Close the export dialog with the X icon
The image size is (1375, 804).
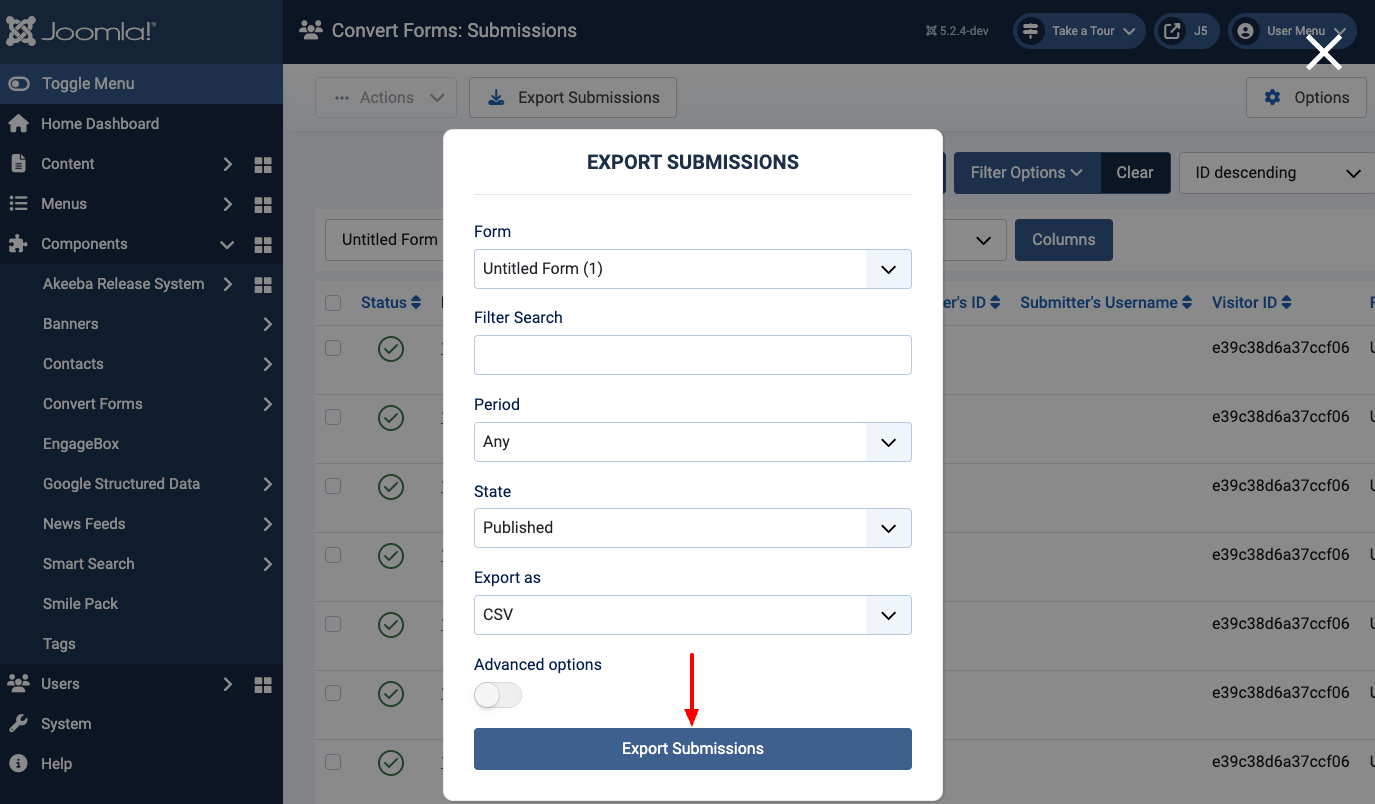click(1324, 53)
